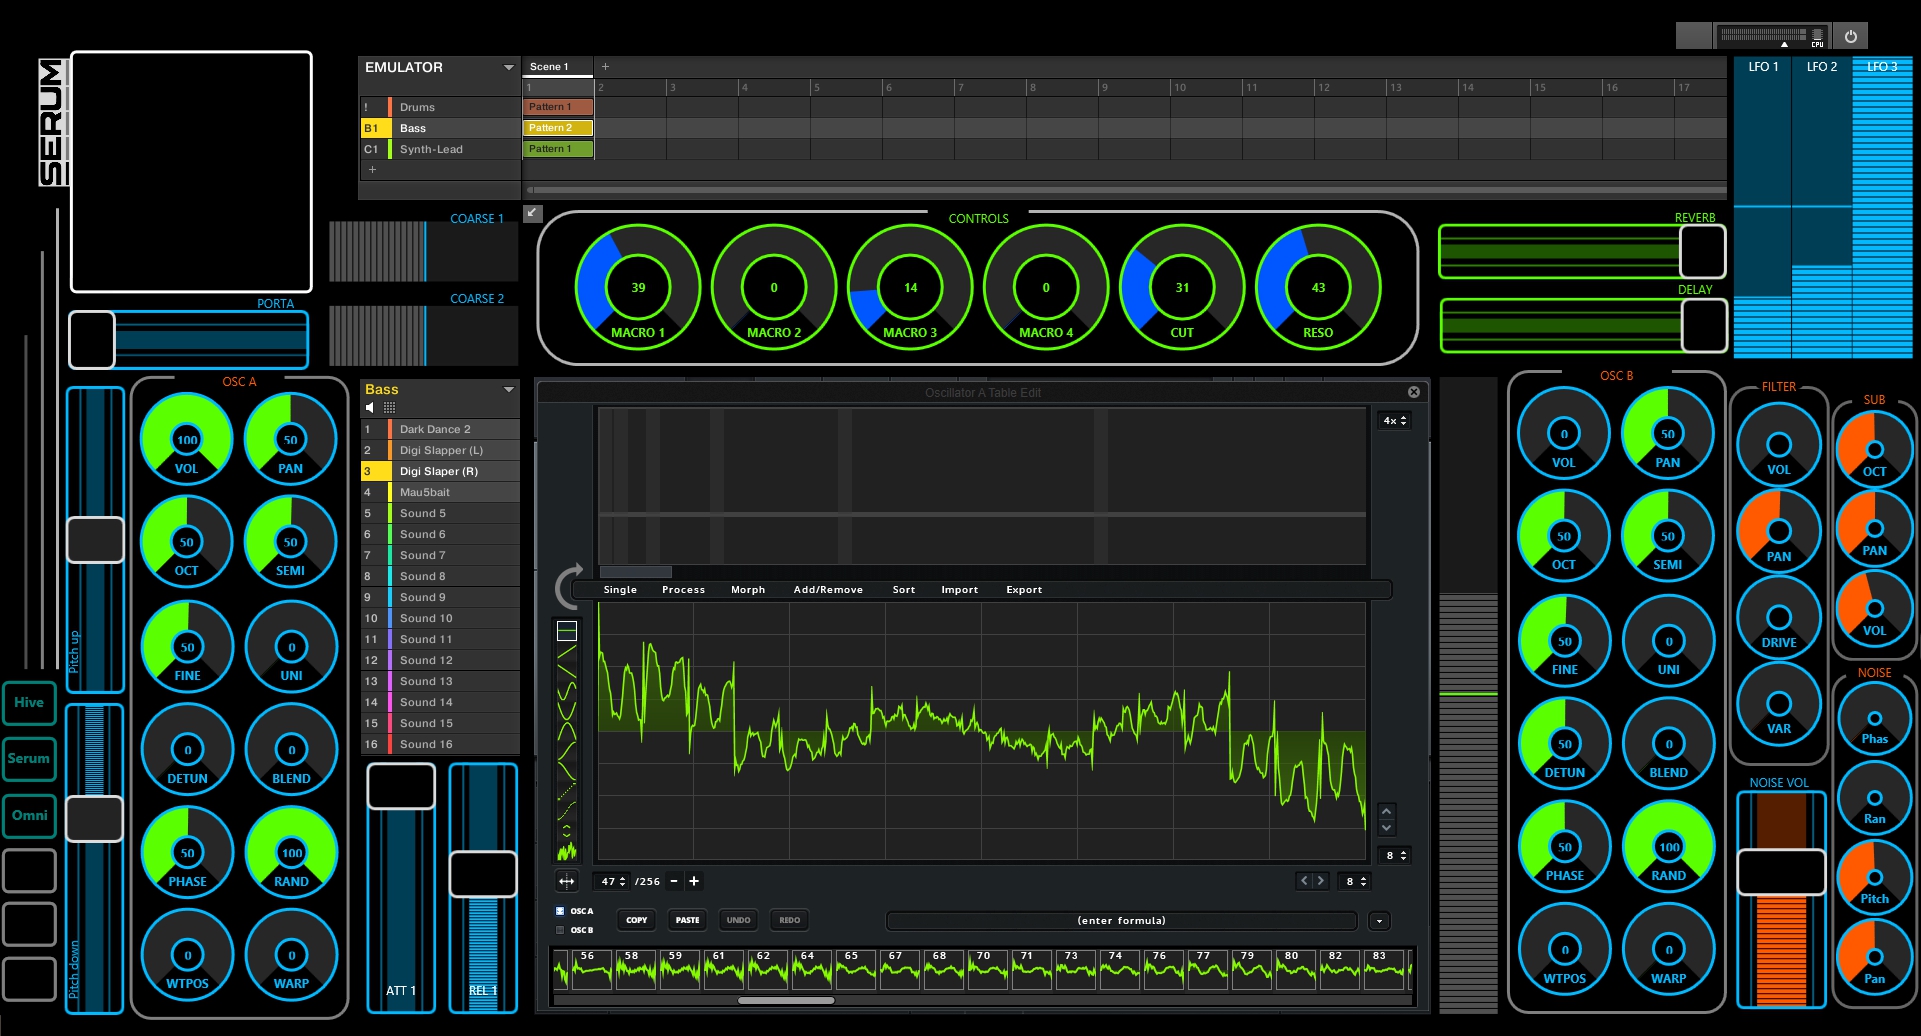Expand the formula options dropdown
Image resolution: width=1921 pixels, height=1036 pixels.
(x=1379, y=921)
